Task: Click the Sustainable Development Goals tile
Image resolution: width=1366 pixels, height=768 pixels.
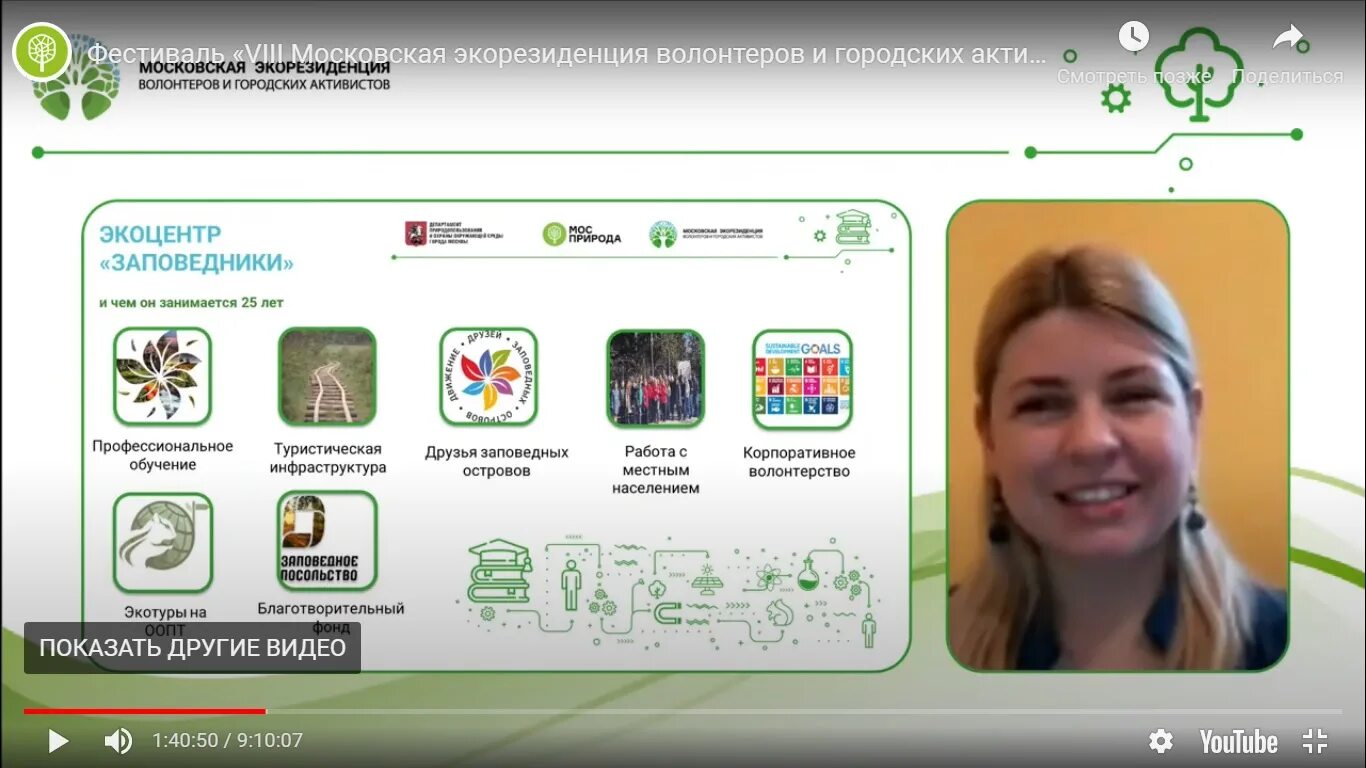Action: pos(802,380)
